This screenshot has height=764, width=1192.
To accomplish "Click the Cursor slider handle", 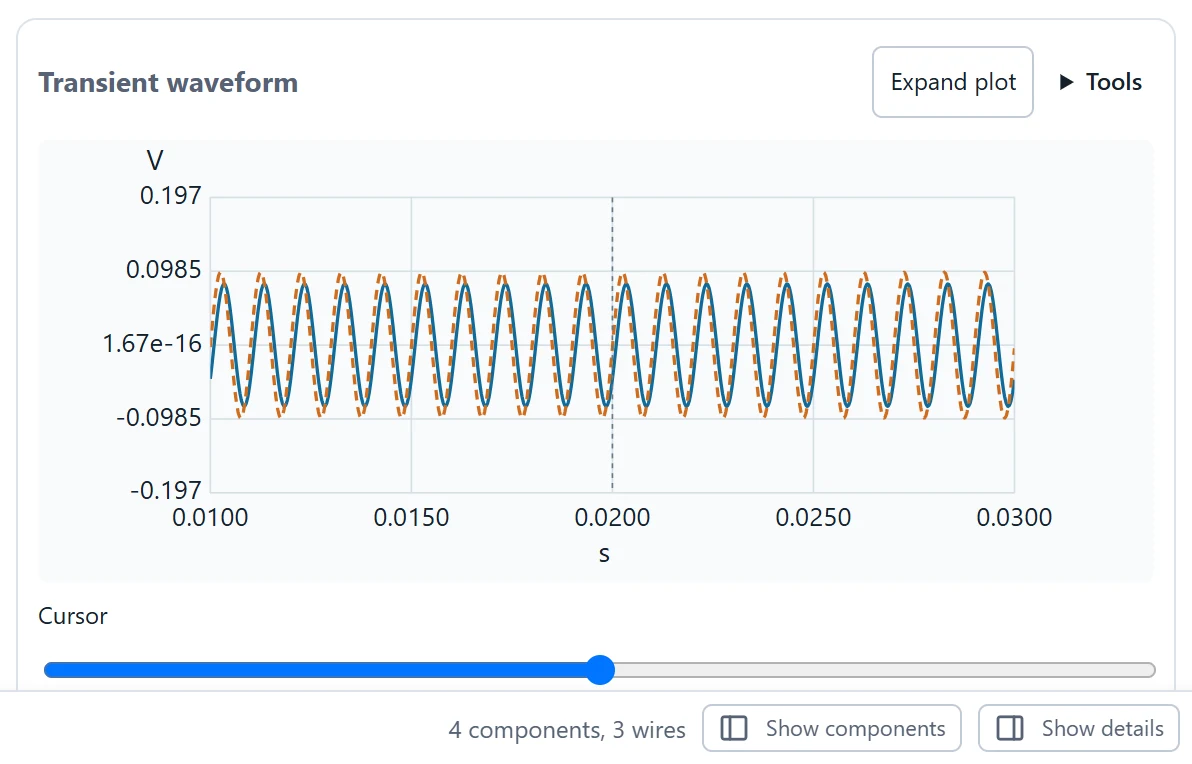I will point(601,670).
